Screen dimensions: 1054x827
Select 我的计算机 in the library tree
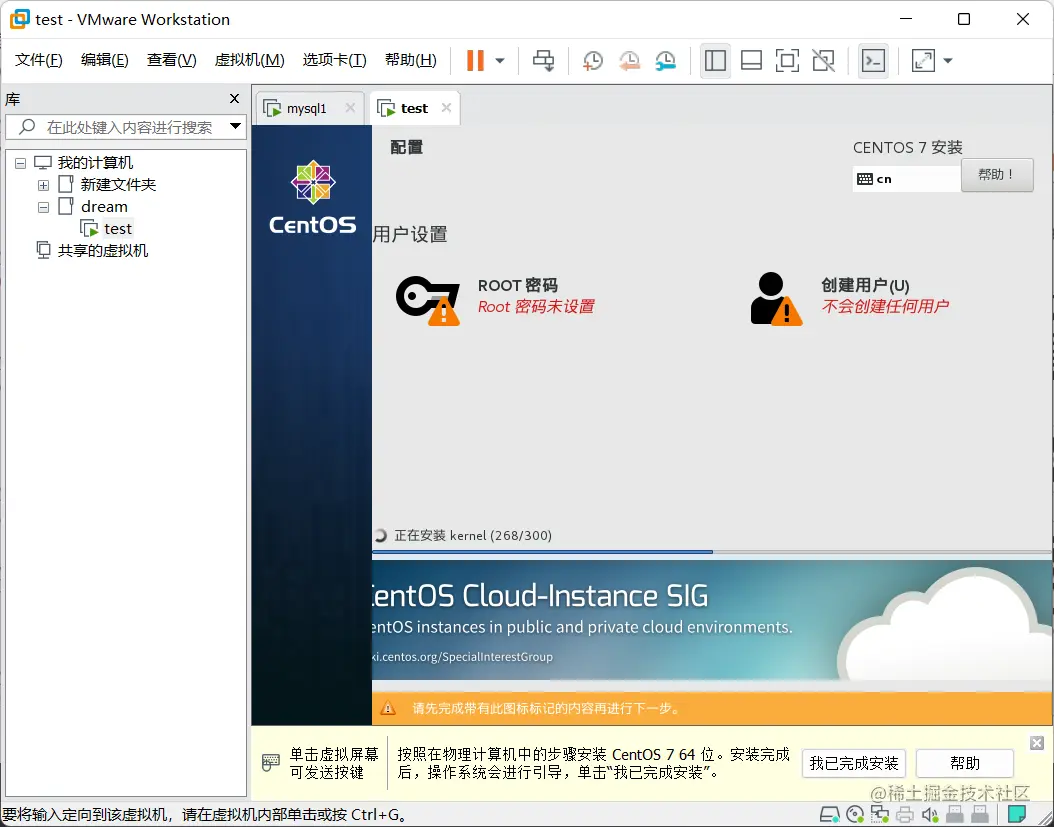pyautogui.click(x=95, y=163)
